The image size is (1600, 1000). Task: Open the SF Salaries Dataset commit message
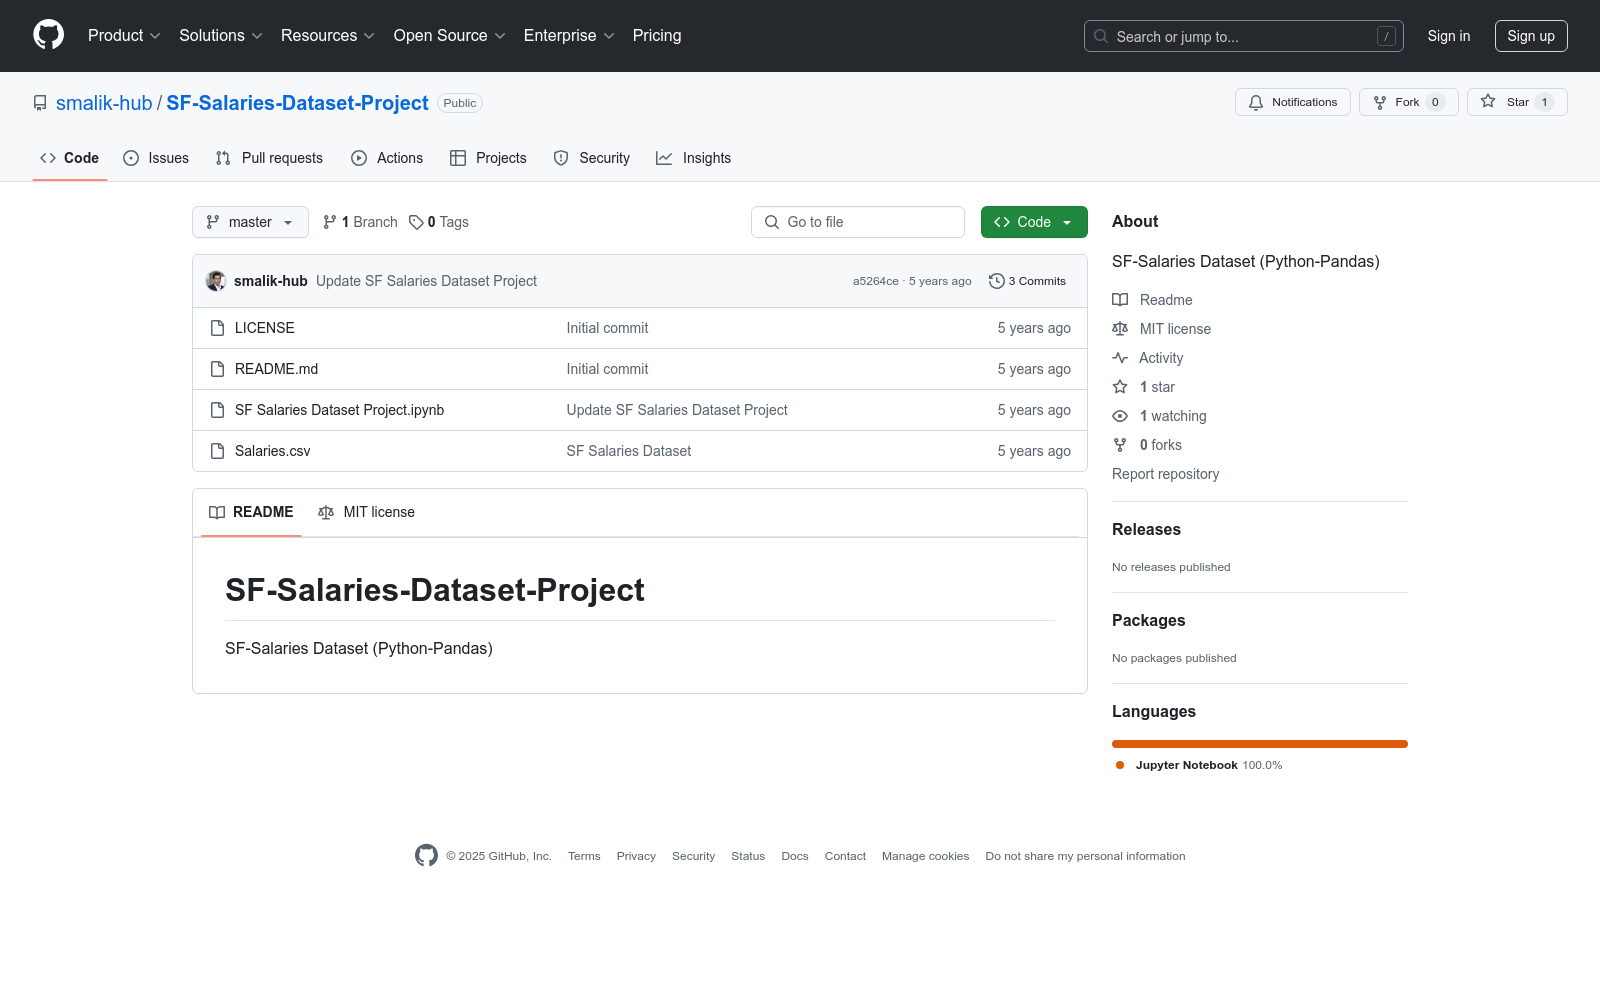click(629, 451)
